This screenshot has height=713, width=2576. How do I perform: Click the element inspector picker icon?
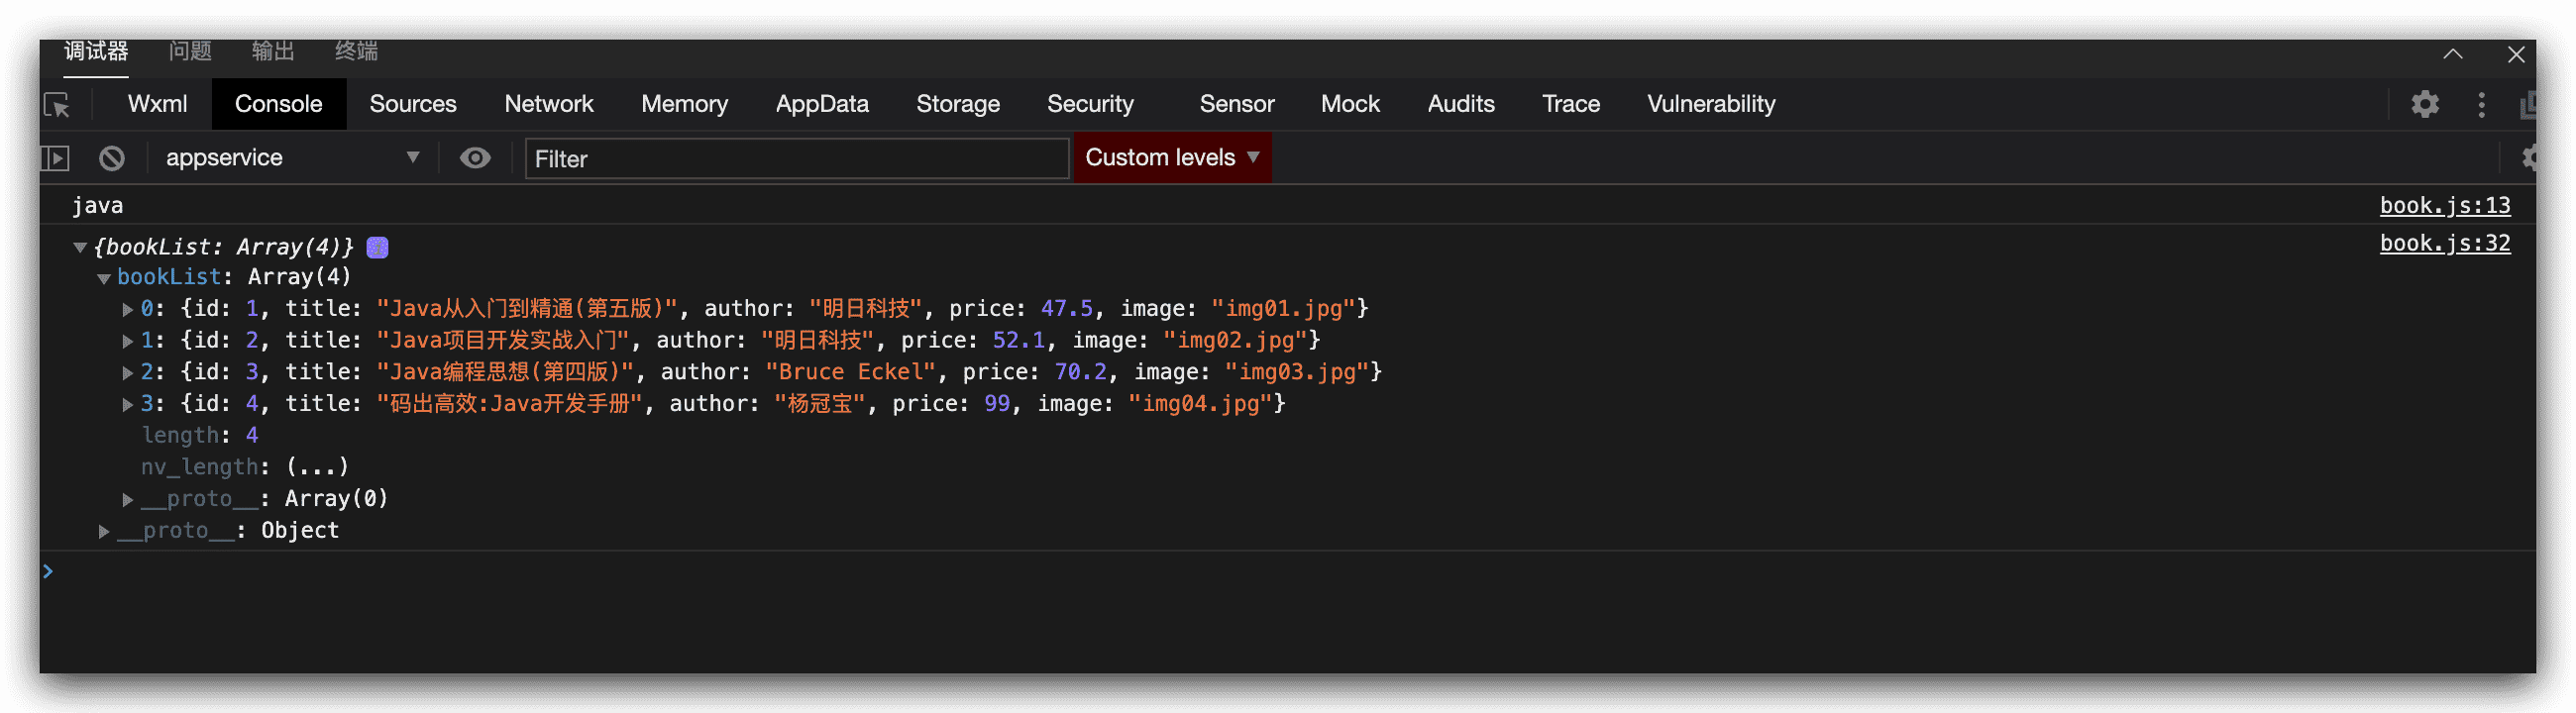(57, 105)
